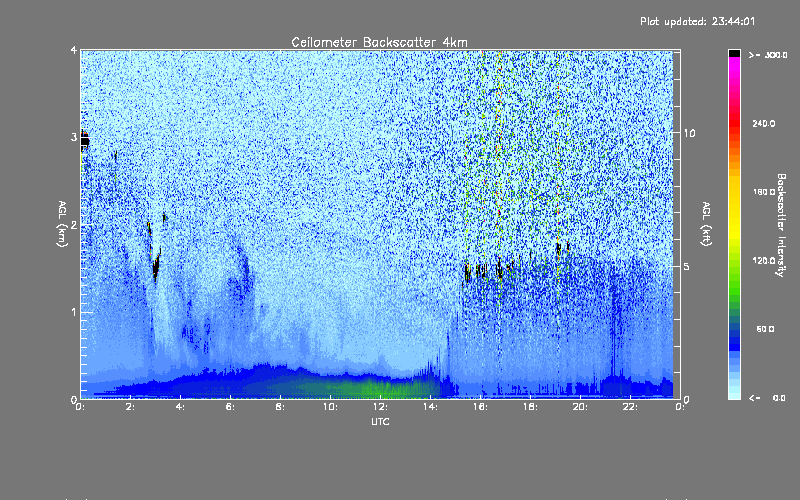This screenshot has height=500, width=800.
Task: Click the black top of the colorbar
Action: click(x=734, y=53)
